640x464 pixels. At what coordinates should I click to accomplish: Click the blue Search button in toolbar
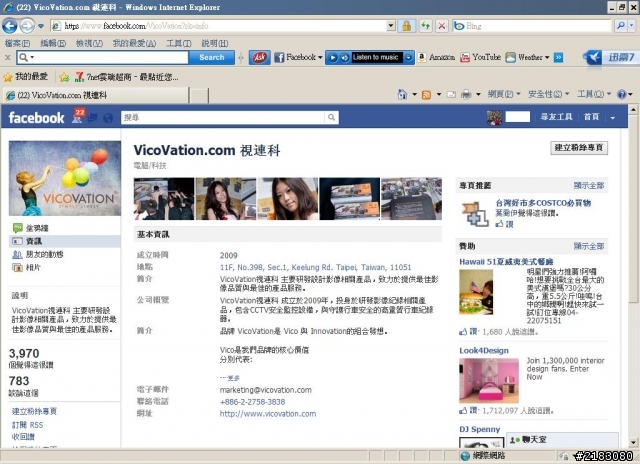tap(211, 58)
